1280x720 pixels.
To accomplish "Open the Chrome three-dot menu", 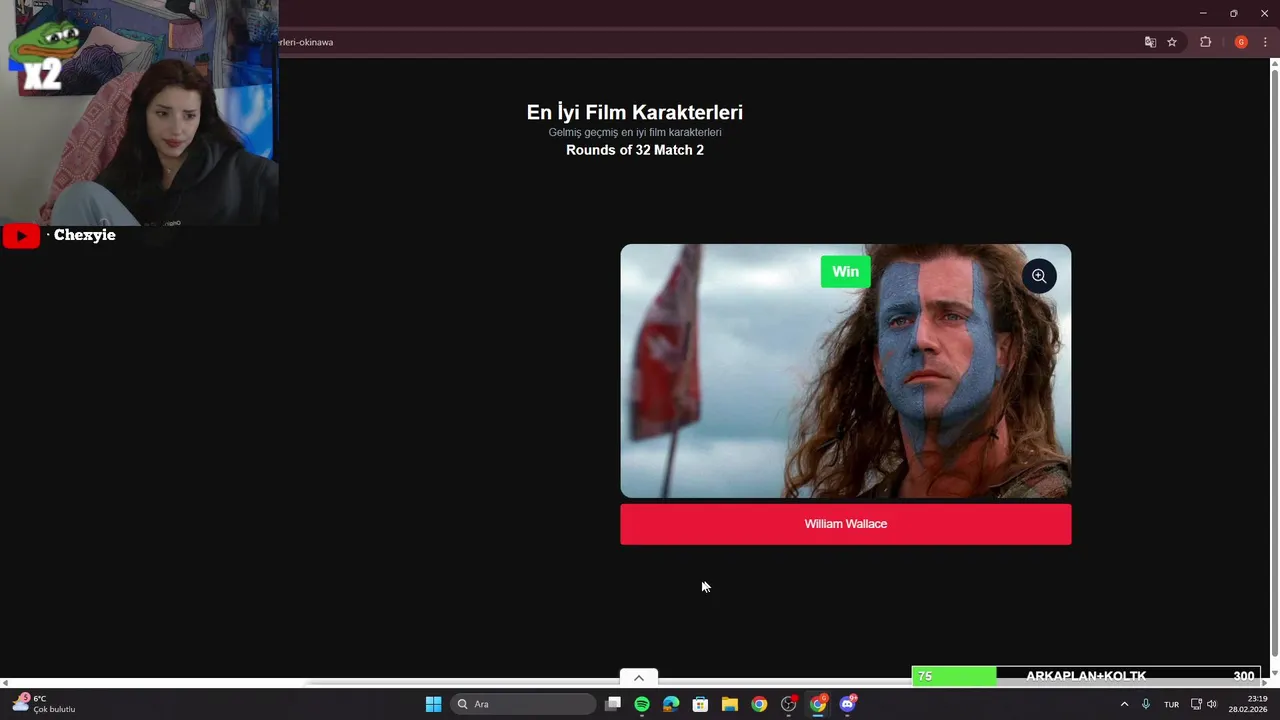I will [x=1265, y=42].
